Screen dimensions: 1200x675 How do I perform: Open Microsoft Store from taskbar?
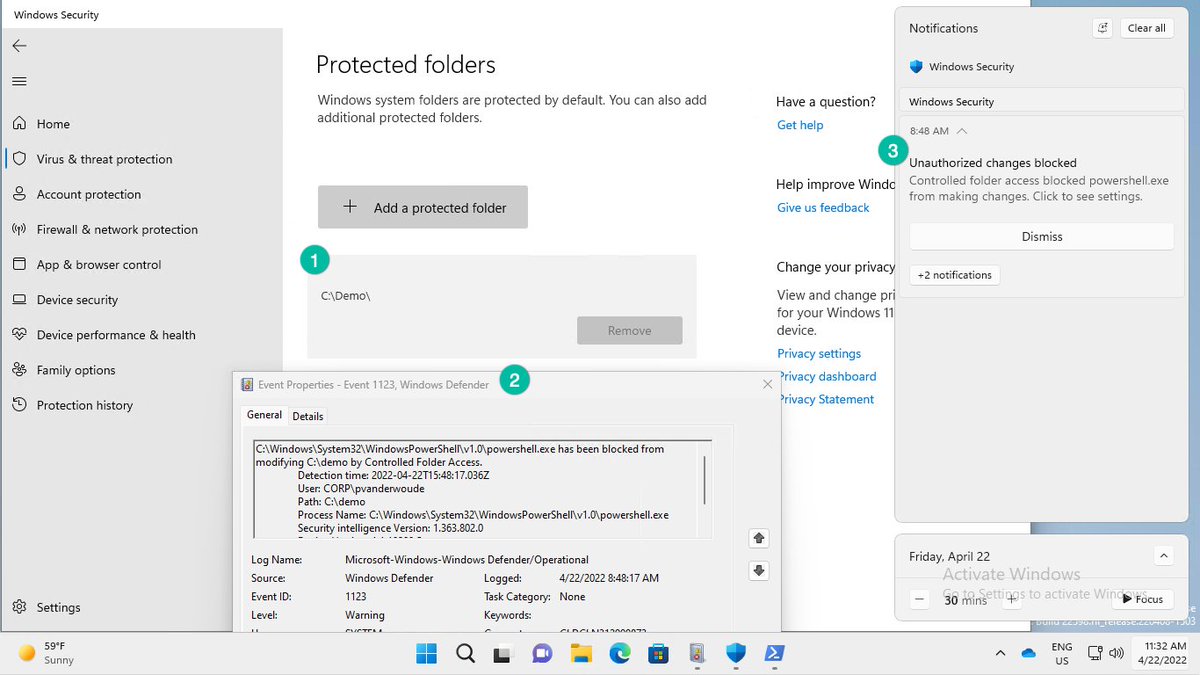[658, 653]
